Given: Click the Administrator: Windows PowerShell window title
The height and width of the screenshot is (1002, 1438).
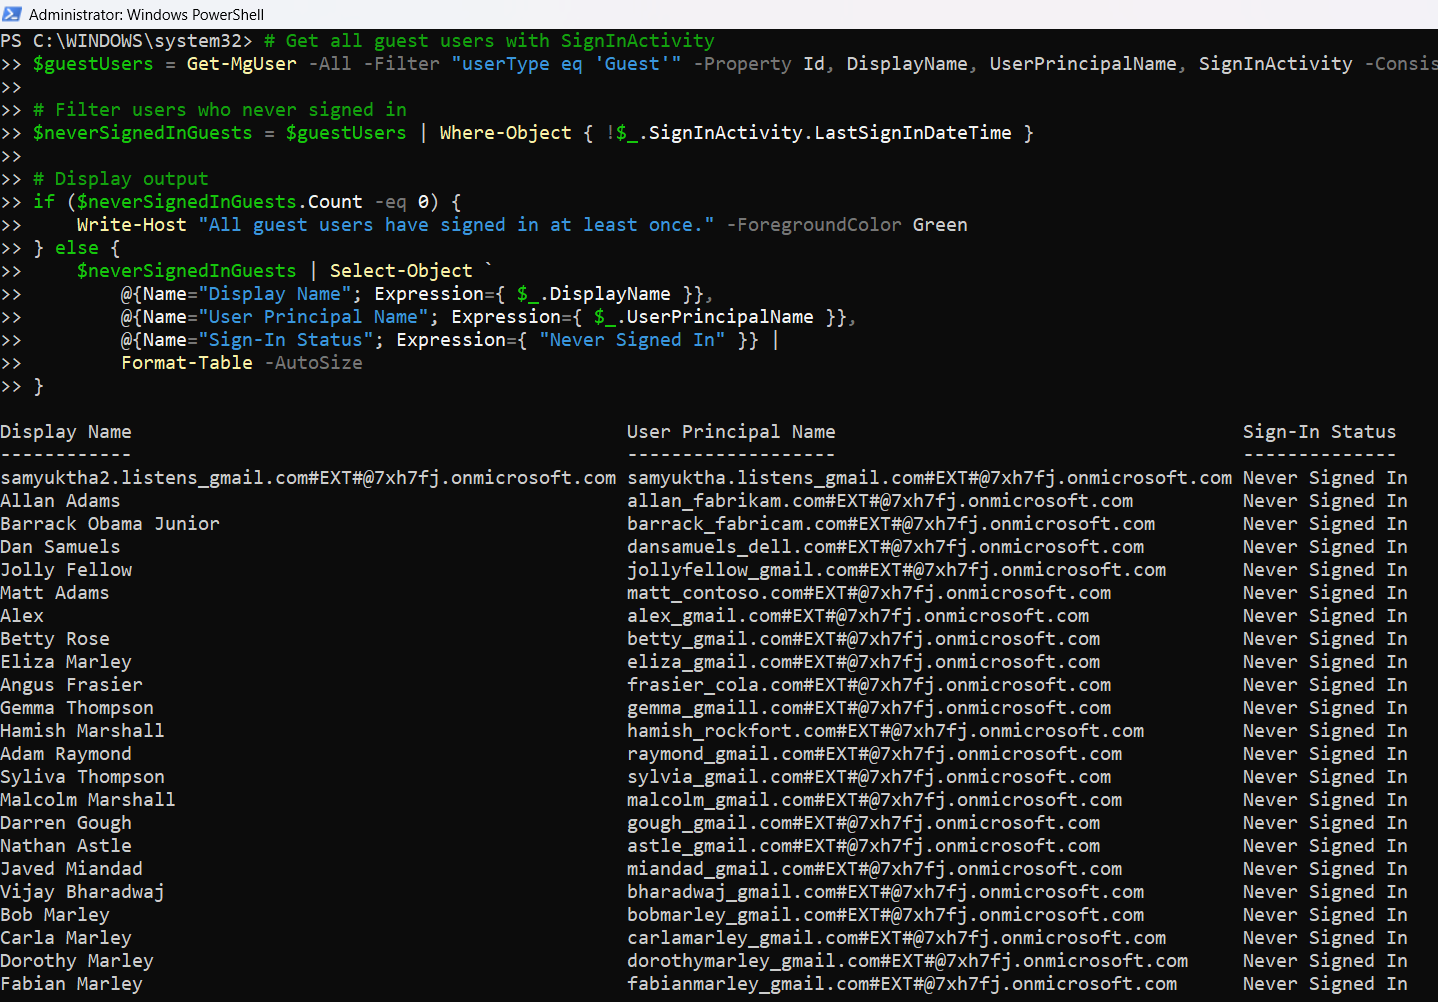Looking at the screenshot, I should click(x=146, y=14).
